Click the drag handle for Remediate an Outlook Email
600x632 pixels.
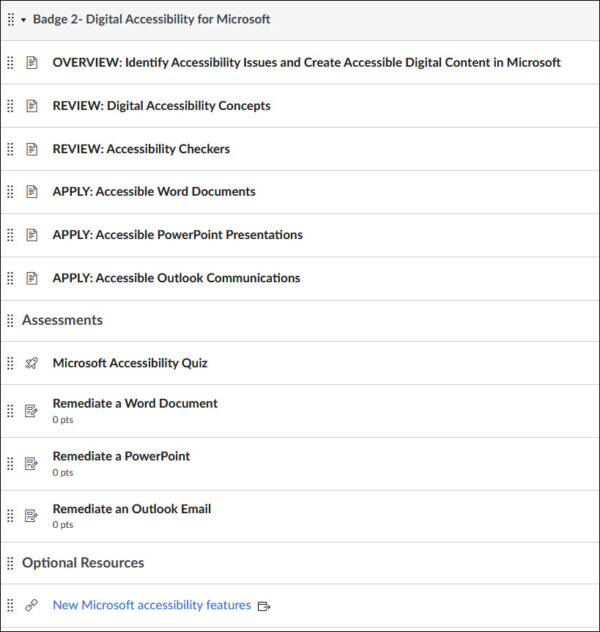10,516
